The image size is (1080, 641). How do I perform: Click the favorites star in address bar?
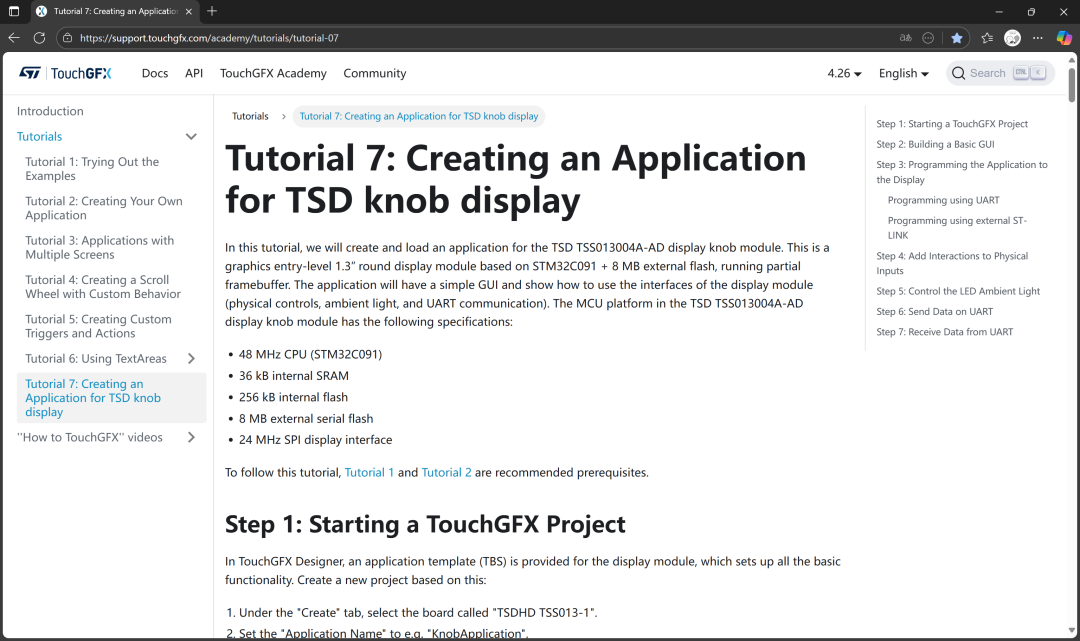pos(957,38)
